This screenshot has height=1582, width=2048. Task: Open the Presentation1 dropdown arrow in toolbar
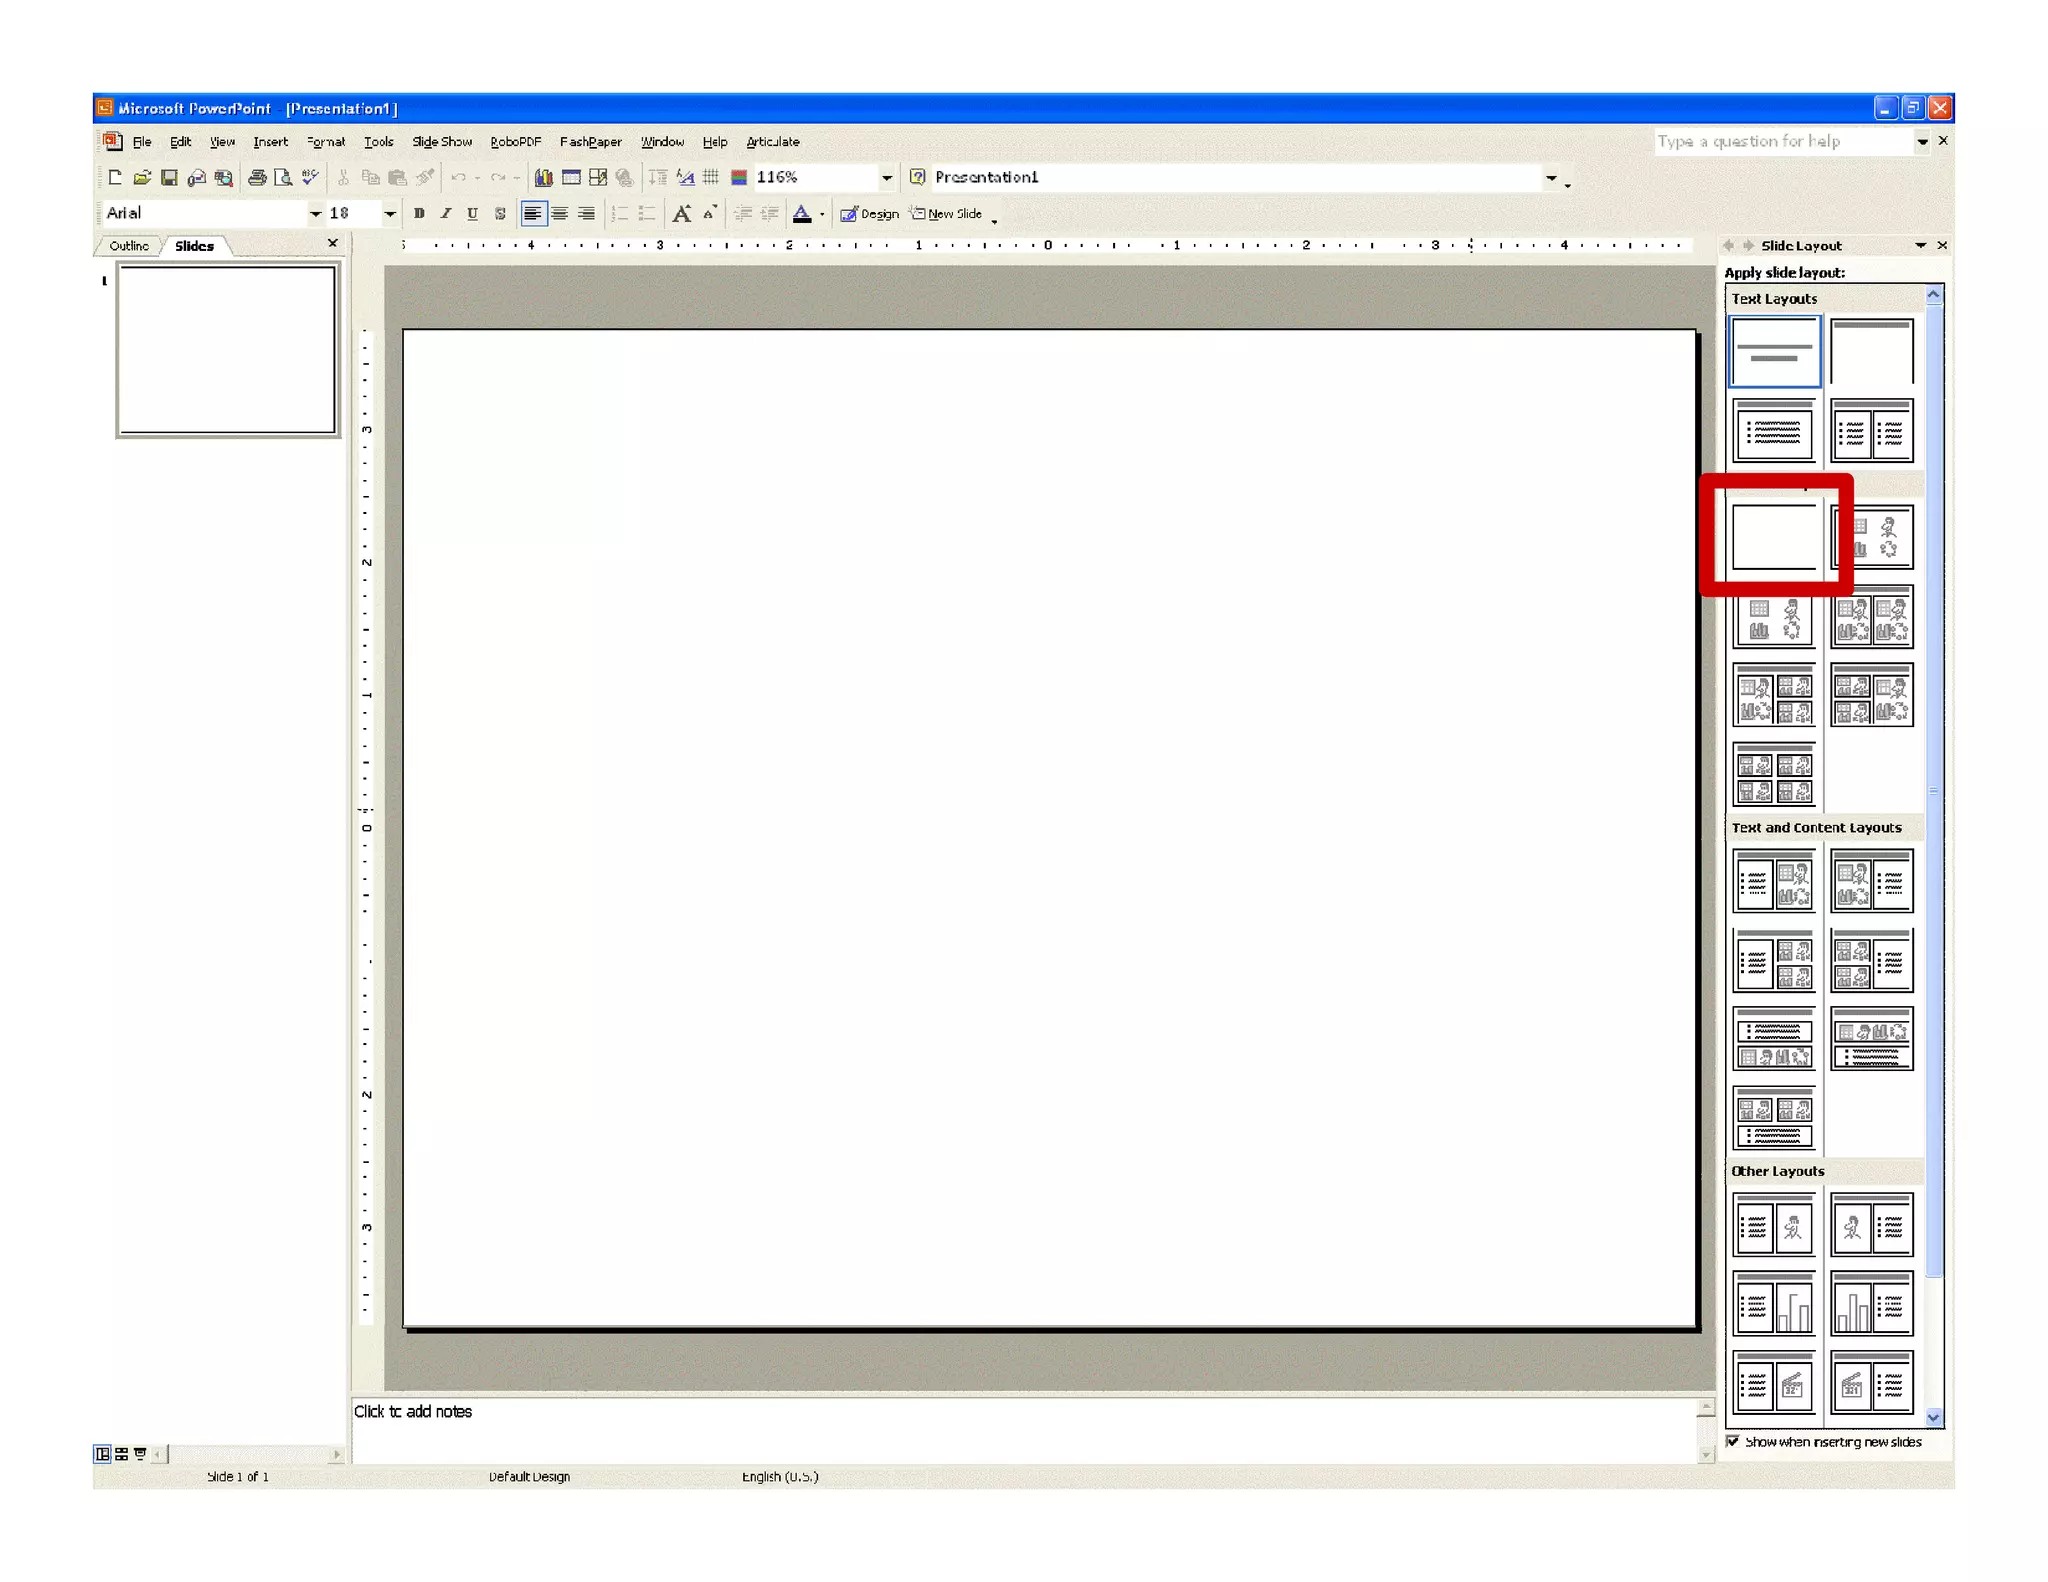click(1551, 178)
